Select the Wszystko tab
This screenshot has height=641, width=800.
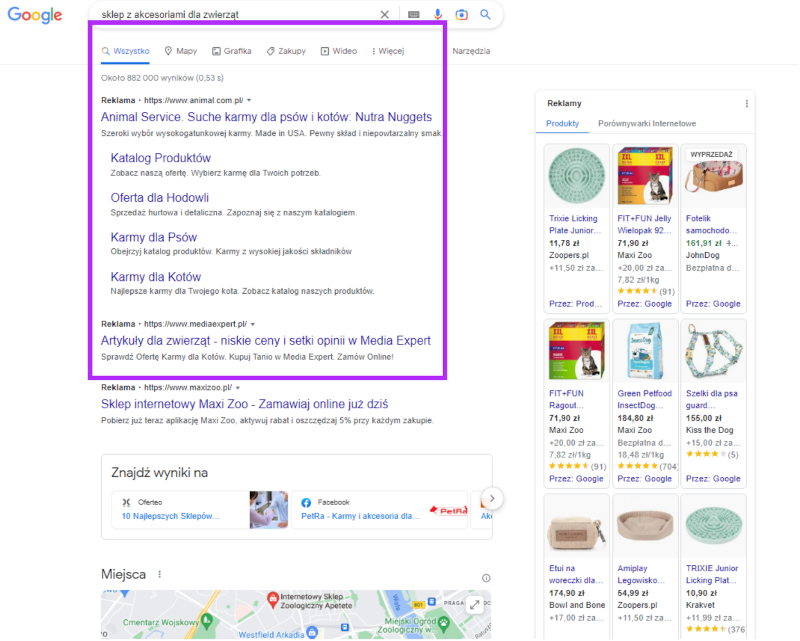click(126, 51)
